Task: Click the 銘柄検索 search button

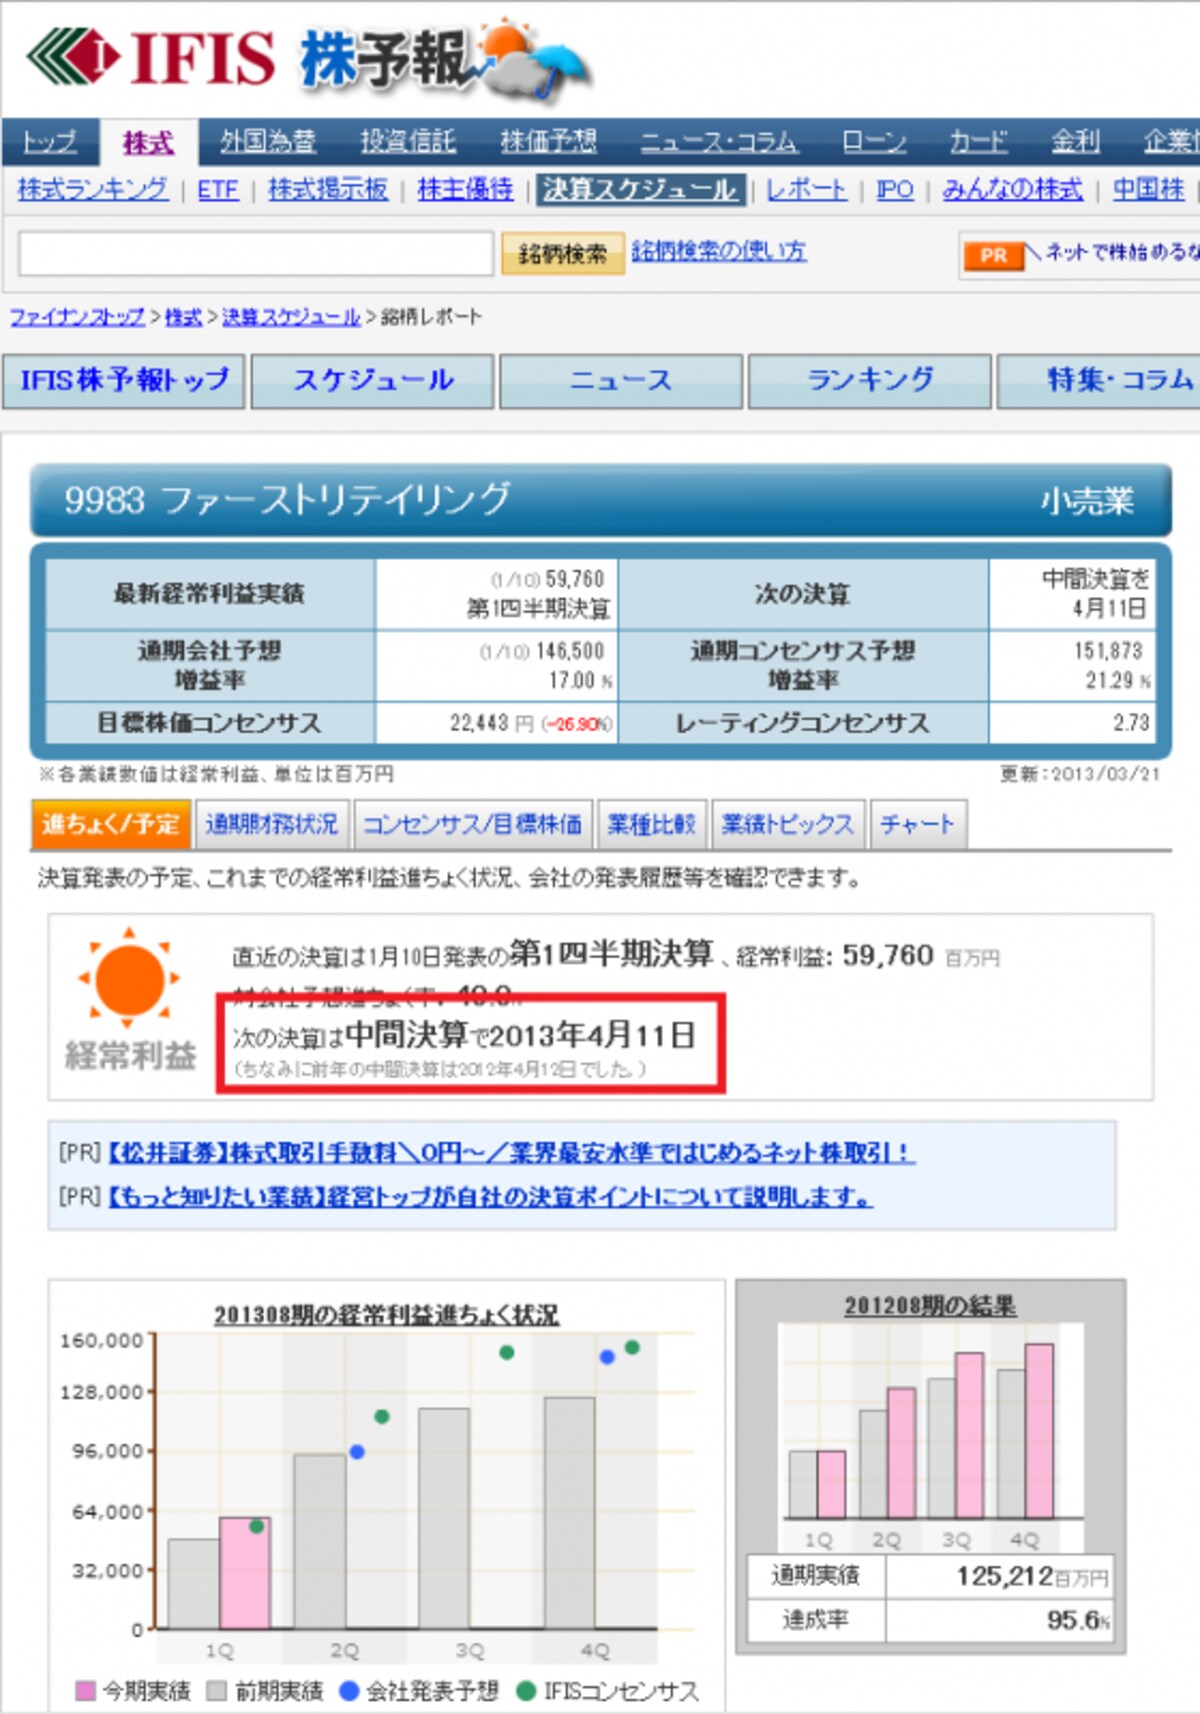Action: tap(562, 254)
